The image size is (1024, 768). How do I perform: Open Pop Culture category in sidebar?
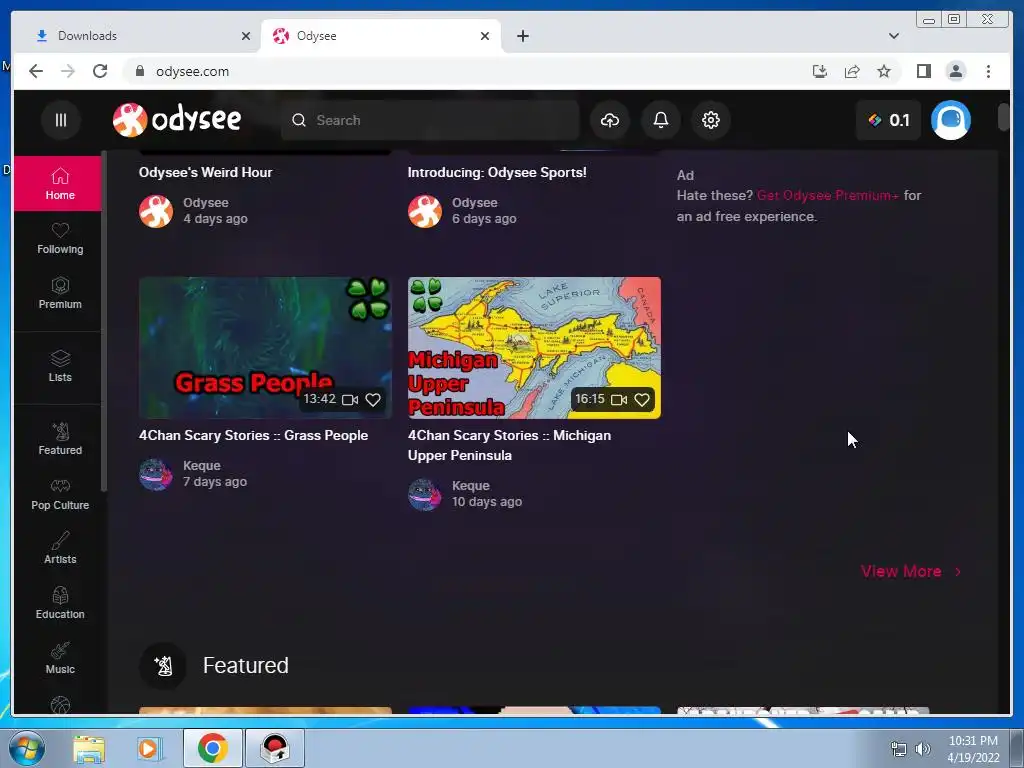point(59,494)
